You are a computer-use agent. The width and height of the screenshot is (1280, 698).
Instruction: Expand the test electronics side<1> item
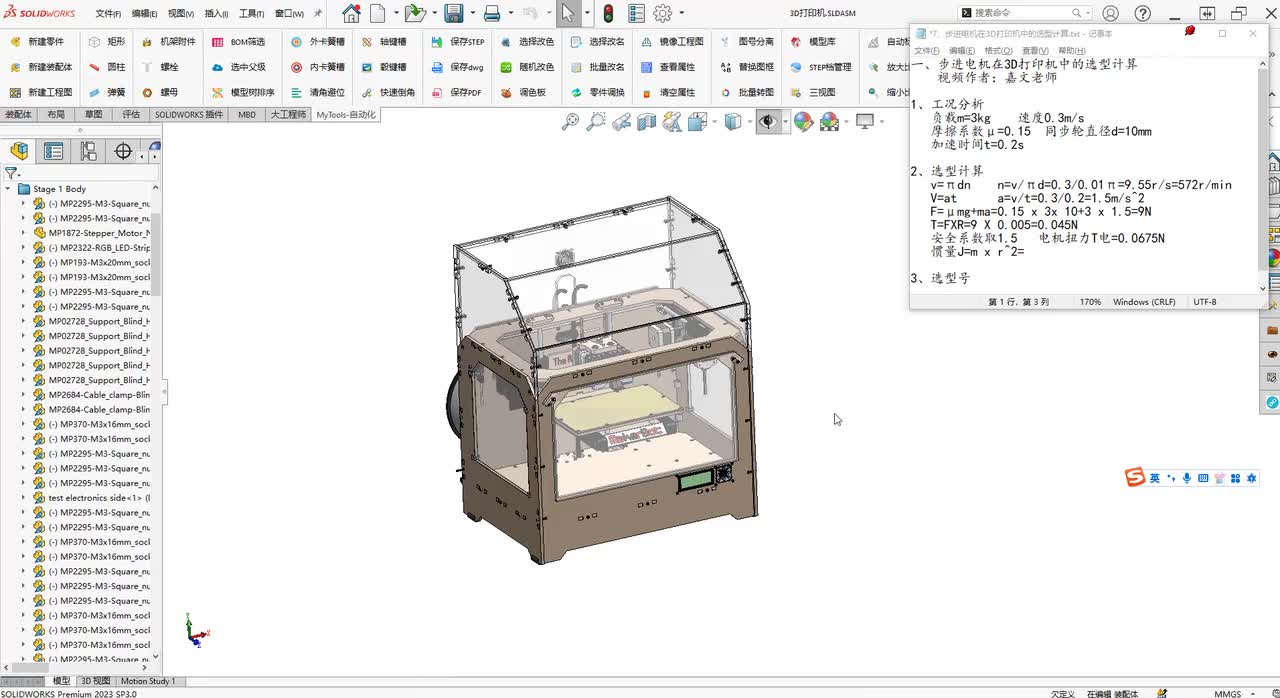click(x=24, y=498)
